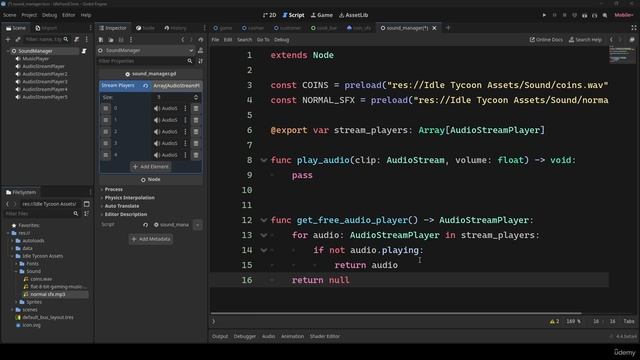Image resolution: width=640 pixels, height=360 pixels.
Task: Click the Add Element button
Action: point(151,167)
